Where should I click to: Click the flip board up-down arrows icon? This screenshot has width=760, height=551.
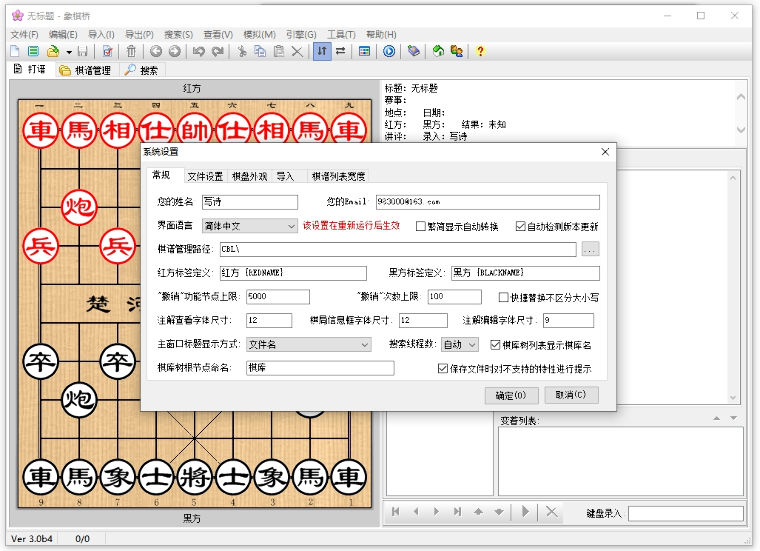321,51
